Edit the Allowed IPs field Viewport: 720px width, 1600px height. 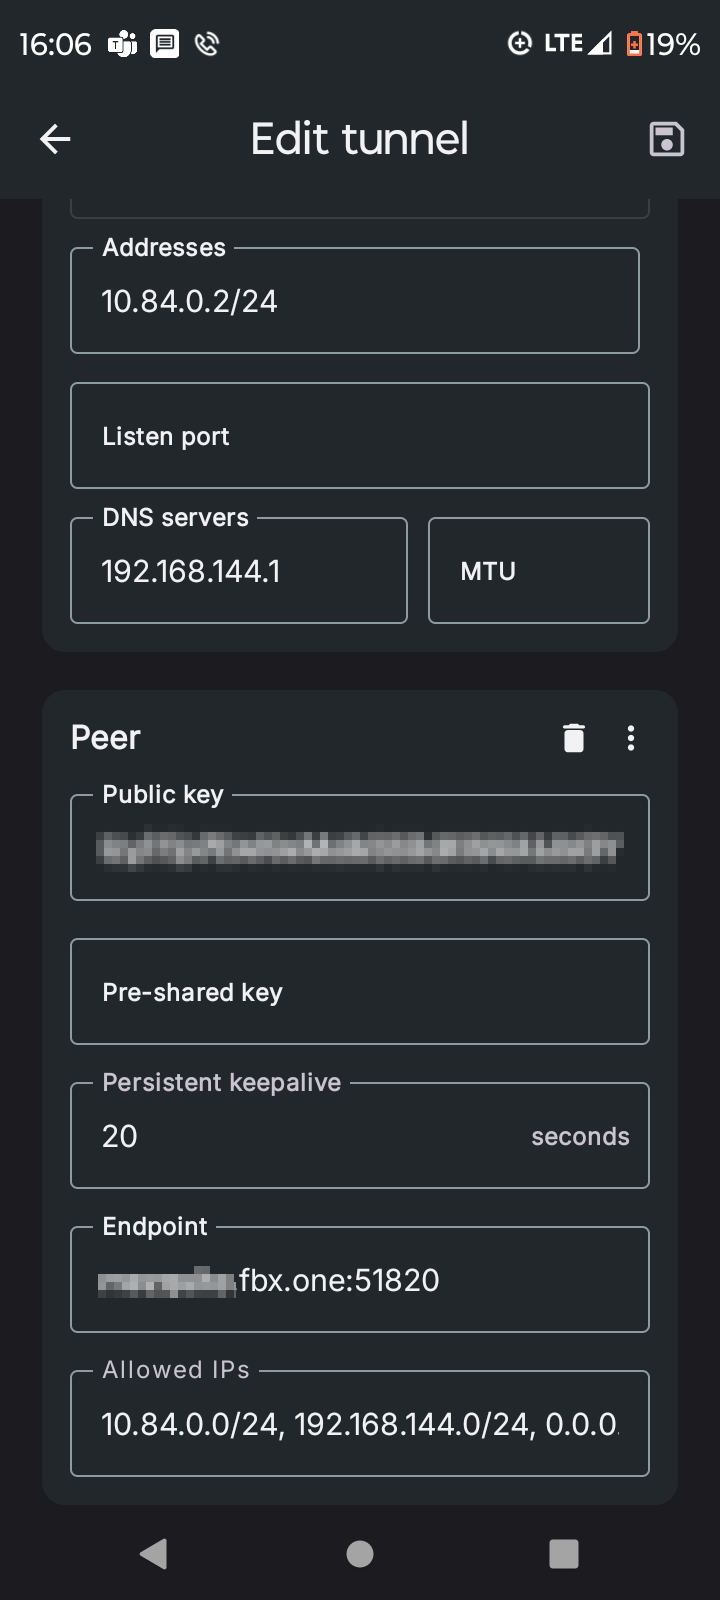coord(360,1423)
